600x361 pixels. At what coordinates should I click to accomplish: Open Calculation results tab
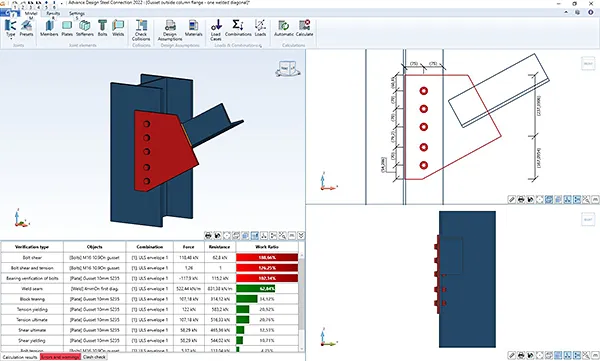(20, 357)
